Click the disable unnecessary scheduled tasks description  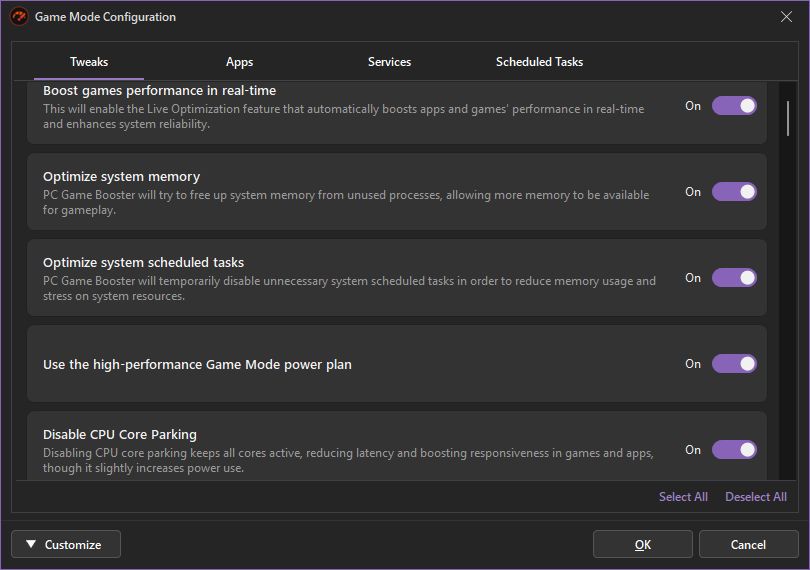(x=349, y=288)
